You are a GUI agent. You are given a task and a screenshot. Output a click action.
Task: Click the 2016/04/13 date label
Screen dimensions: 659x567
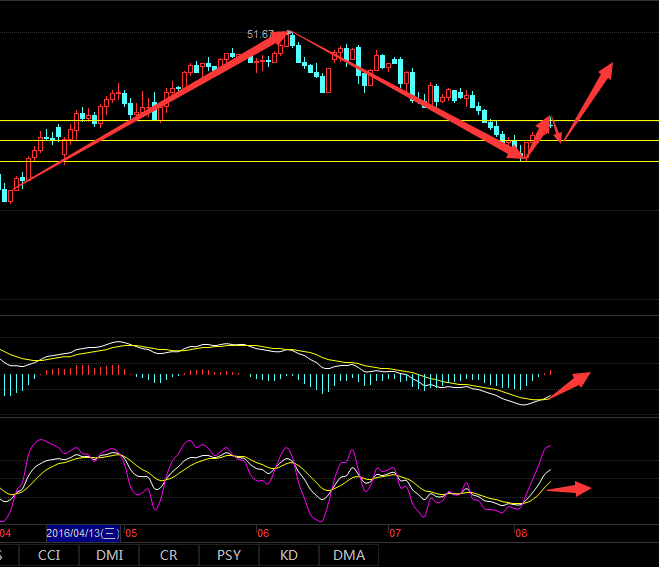(x=84, y=534)
